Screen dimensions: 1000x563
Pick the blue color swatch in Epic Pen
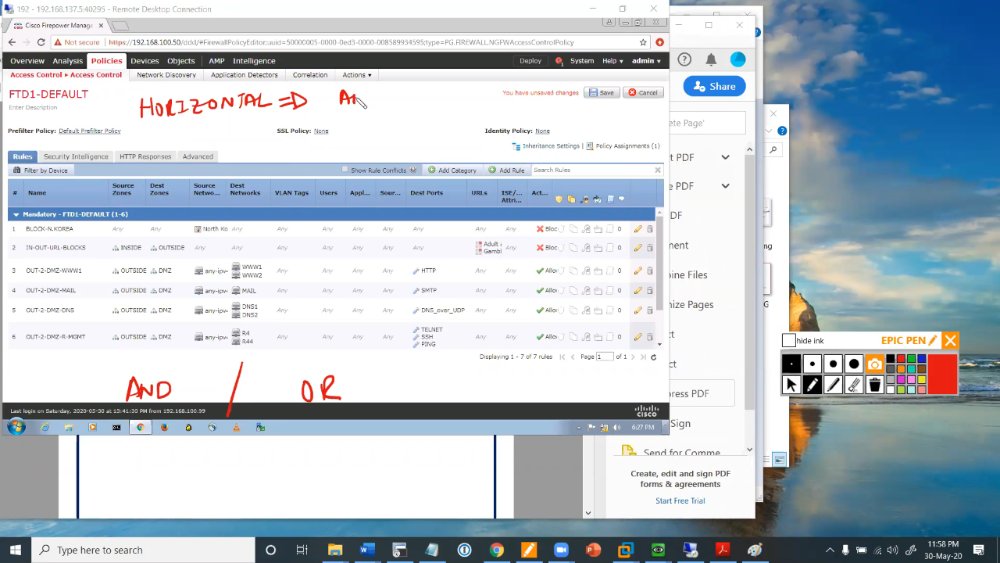coord(922,359)
